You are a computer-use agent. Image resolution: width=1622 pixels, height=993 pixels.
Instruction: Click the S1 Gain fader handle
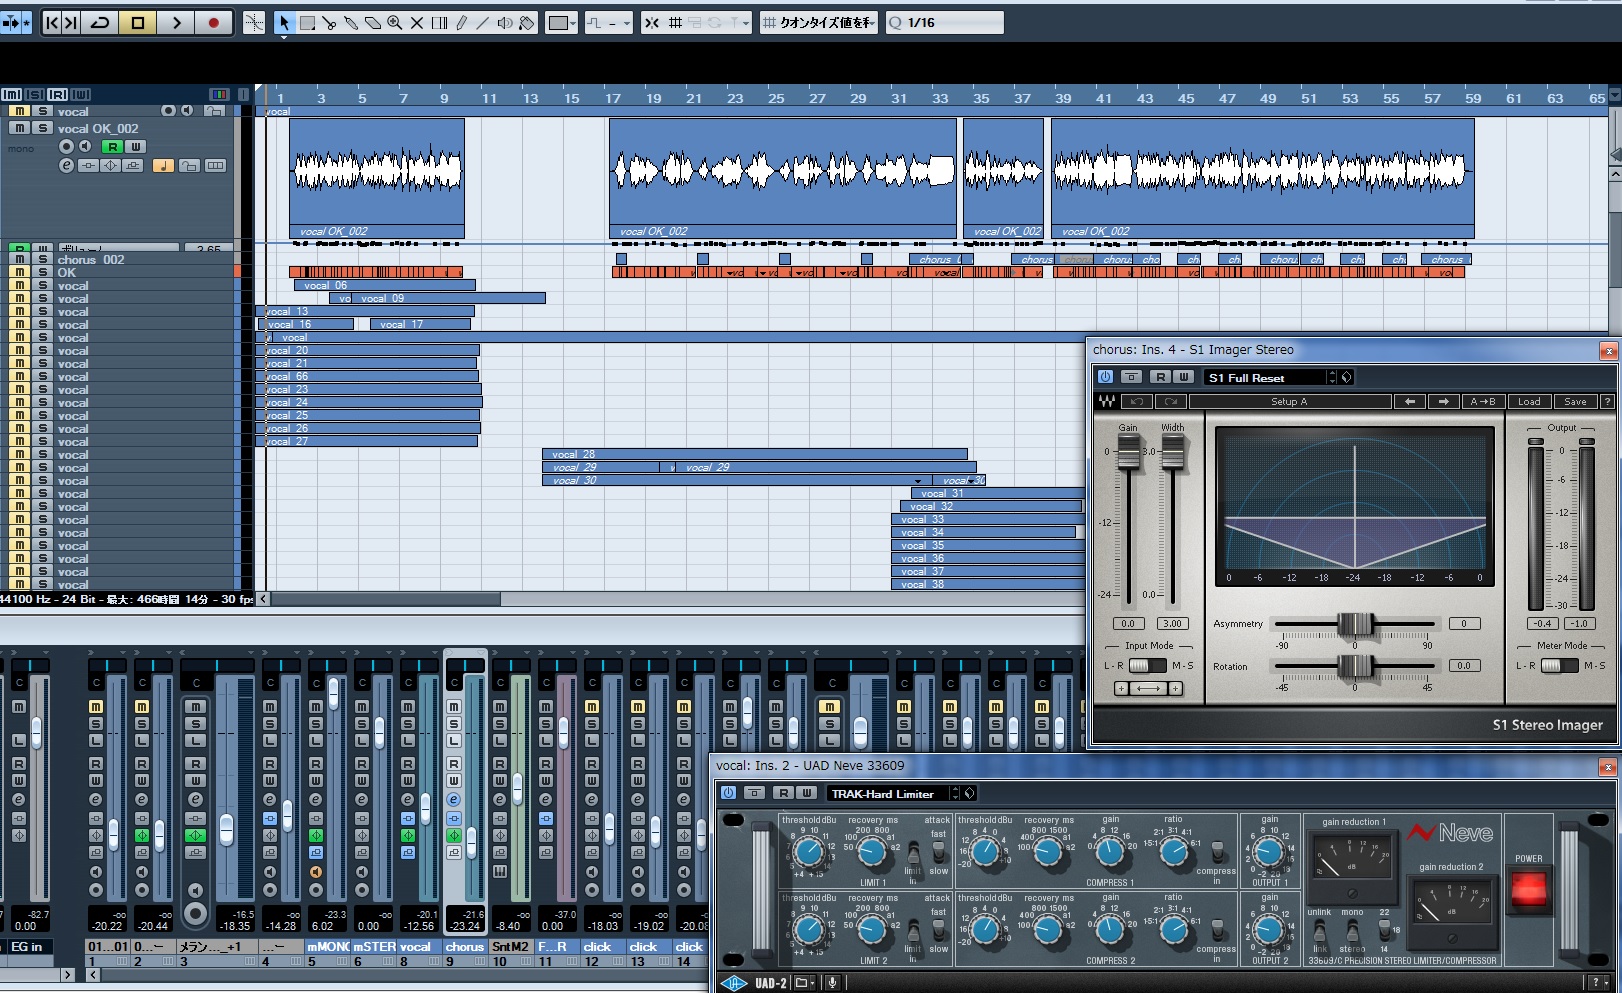point(1128,452)
